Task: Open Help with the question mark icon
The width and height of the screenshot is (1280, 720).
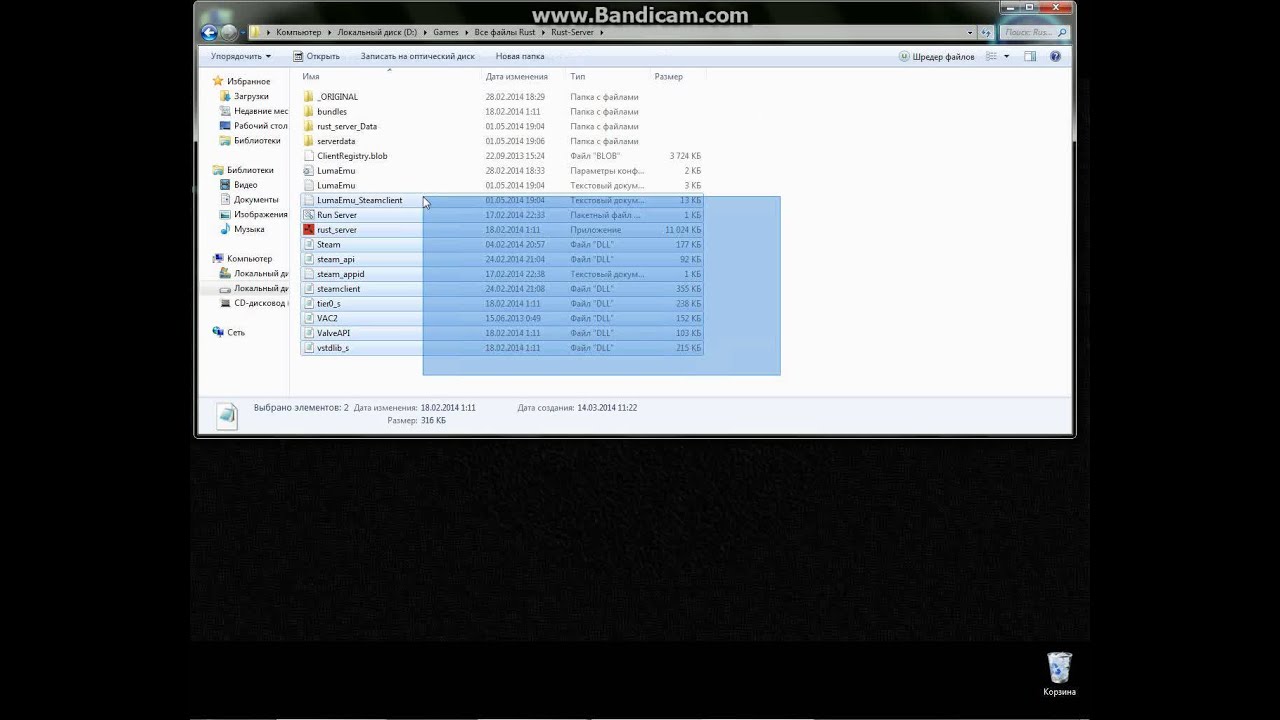Action: coord(1055,56)
